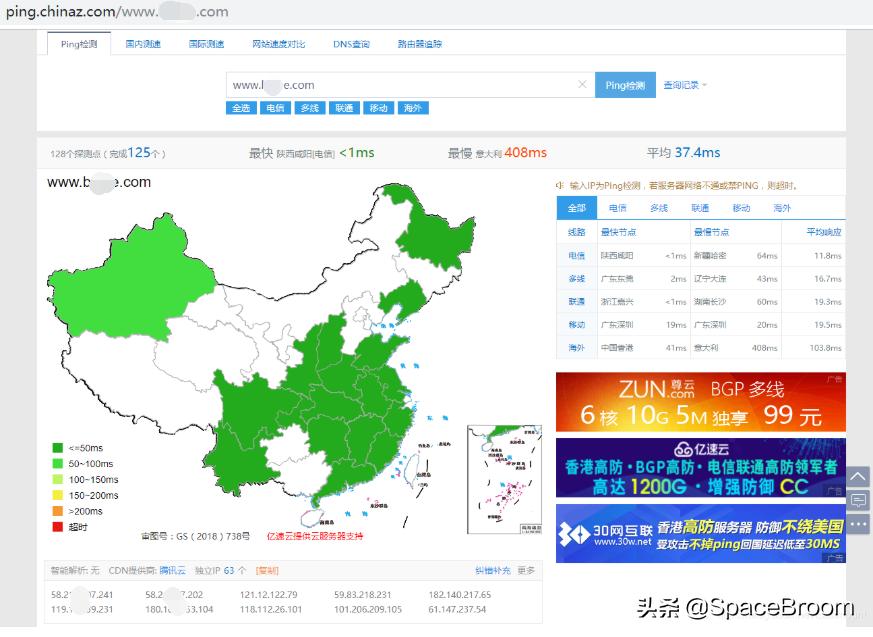The image size is (873, 637).
Task: Open the feedback chat bubble icon
Action: 857,500
